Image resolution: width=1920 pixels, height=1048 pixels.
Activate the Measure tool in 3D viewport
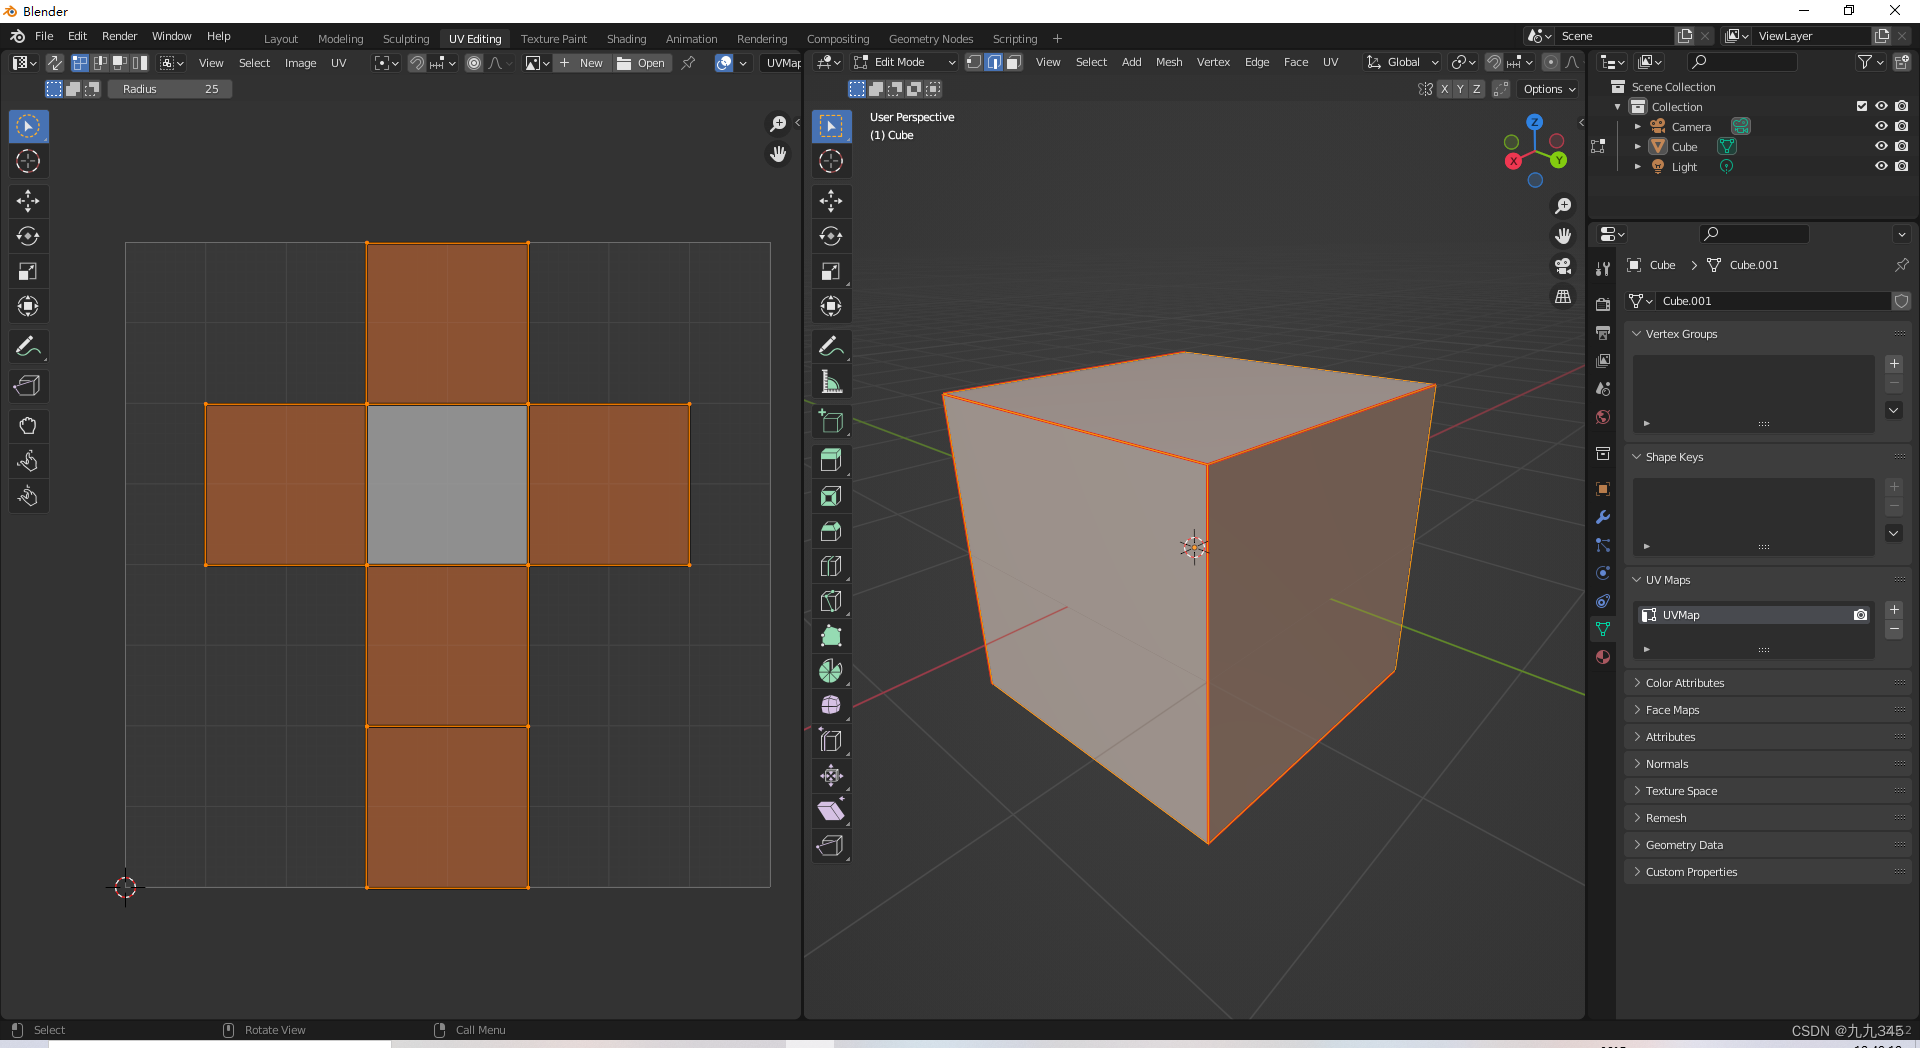pyautogui.click(x=831, y=382)
